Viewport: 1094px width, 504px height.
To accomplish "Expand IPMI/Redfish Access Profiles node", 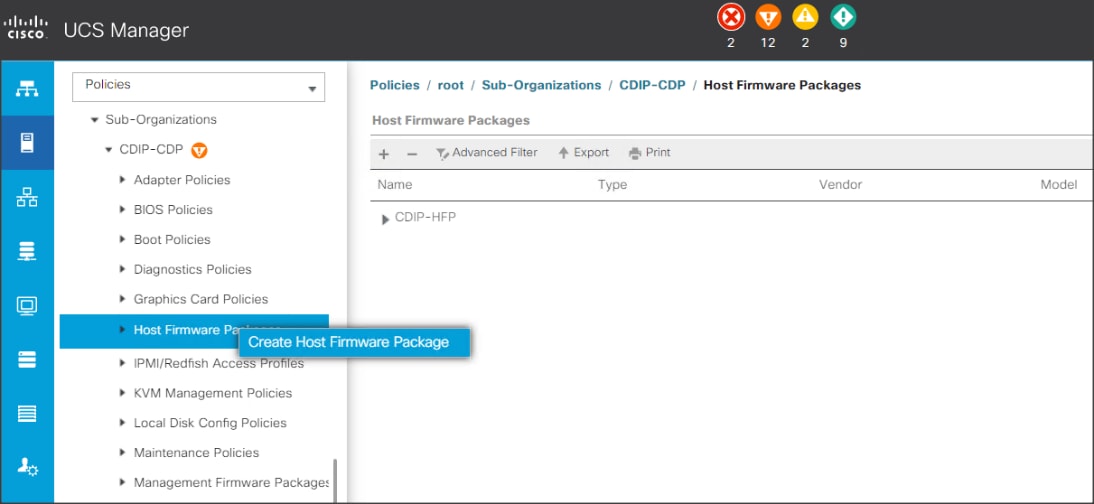I will click(x=123, y=363).
